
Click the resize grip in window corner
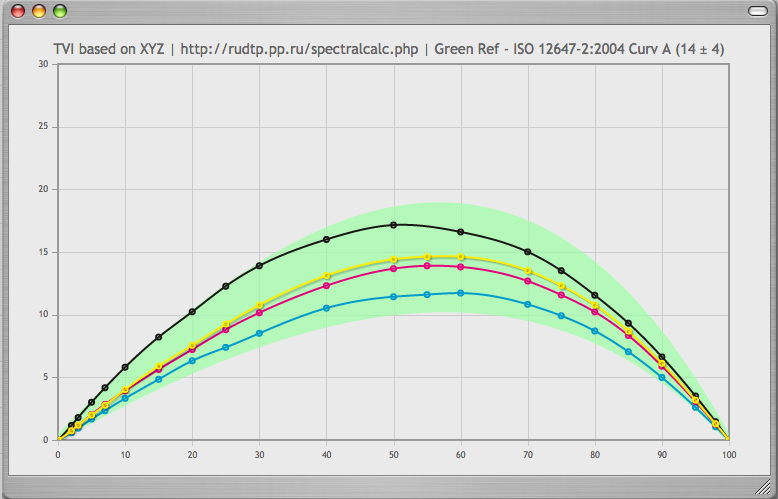coord(764,487)
